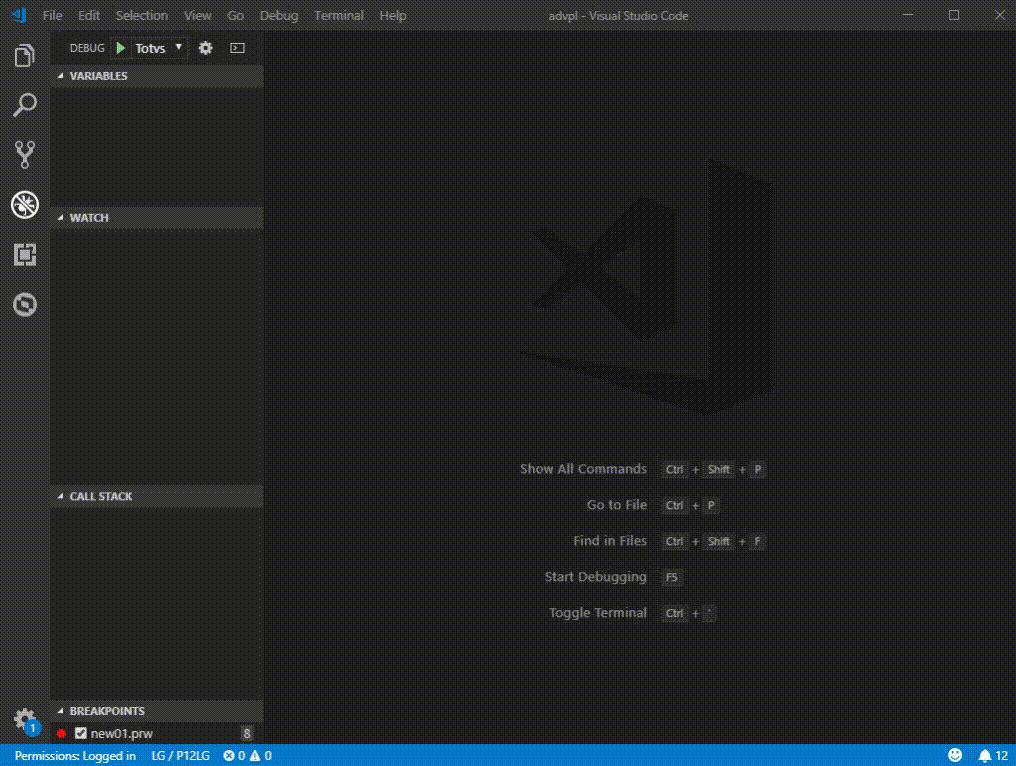Viewport: 1016px width, 766px height.
Task: Collapse the BREAKPOINTS section
Action: (157, 711)
